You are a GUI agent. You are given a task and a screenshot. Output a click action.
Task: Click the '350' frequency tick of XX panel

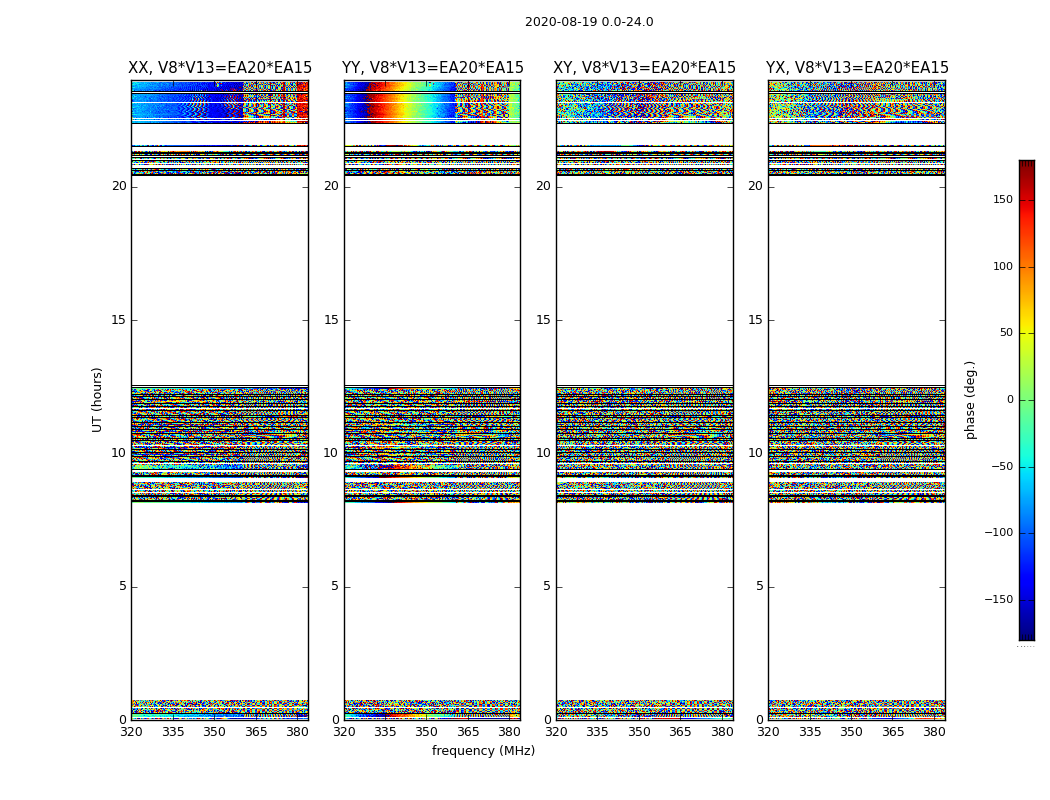click(x=214, y=732)
